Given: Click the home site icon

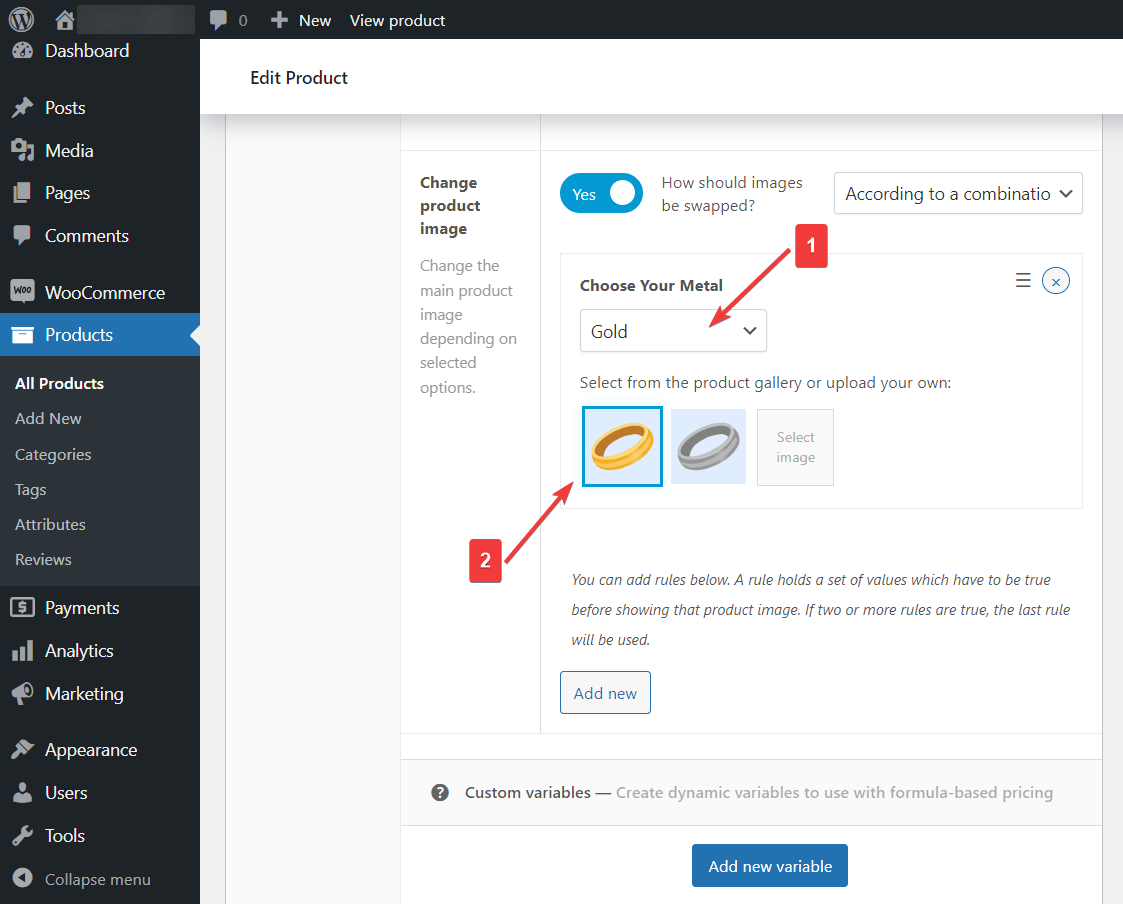Looking at the screenshot, I should pyautogui.click(x=64, y=20).
